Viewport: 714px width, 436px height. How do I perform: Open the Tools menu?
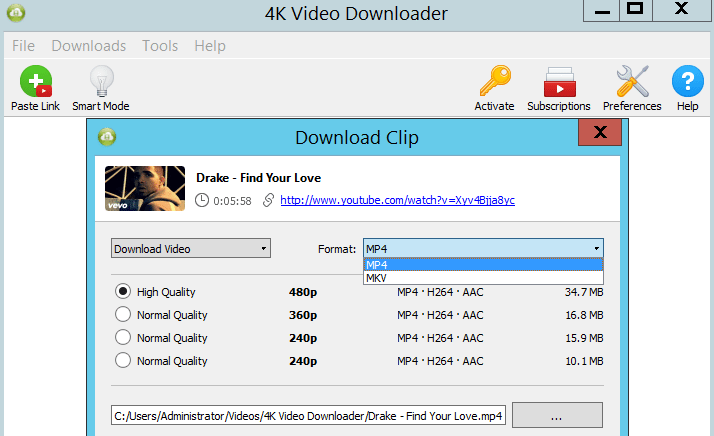(x=160, y=46)
